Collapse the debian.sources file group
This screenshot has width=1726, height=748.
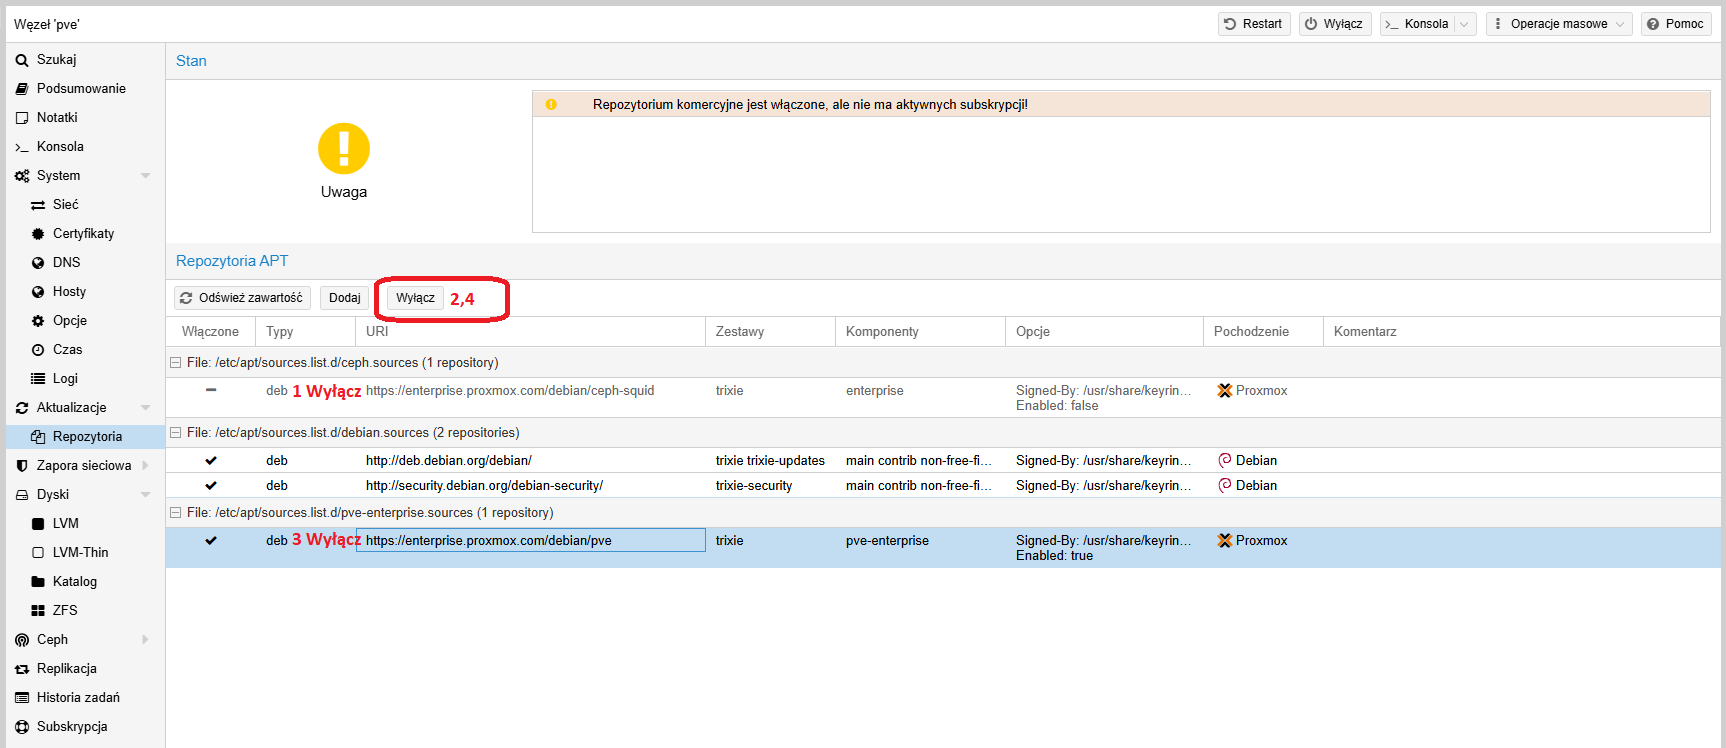[176, 433]
